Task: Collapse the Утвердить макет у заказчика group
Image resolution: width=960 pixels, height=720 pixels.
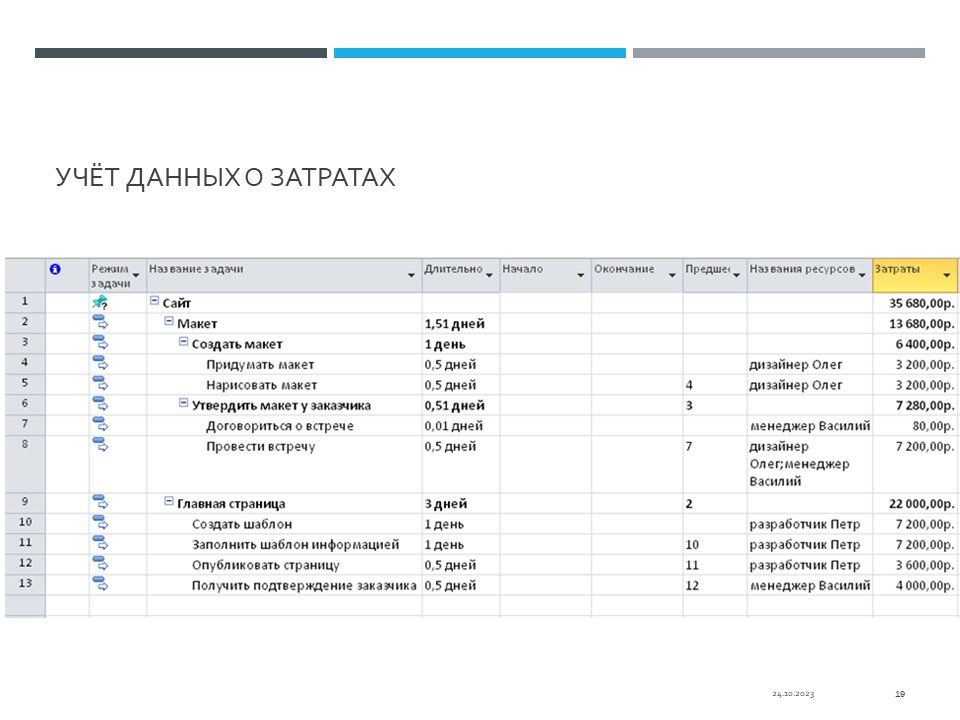Action: [183, 403]
